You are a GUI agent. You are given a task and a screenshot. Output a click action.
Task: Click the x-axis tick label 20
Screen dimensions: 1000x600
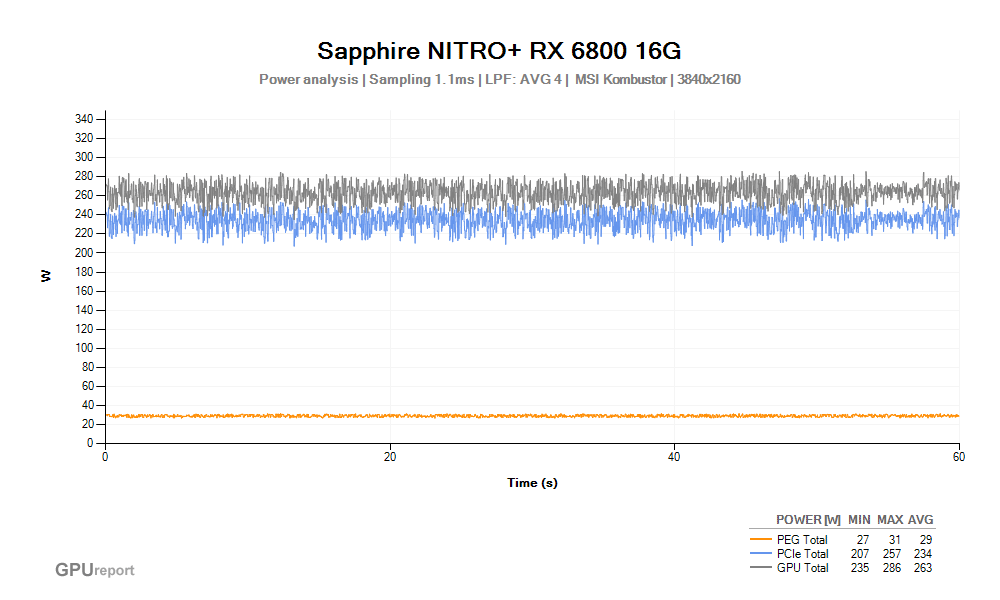(x=390, y=457)
